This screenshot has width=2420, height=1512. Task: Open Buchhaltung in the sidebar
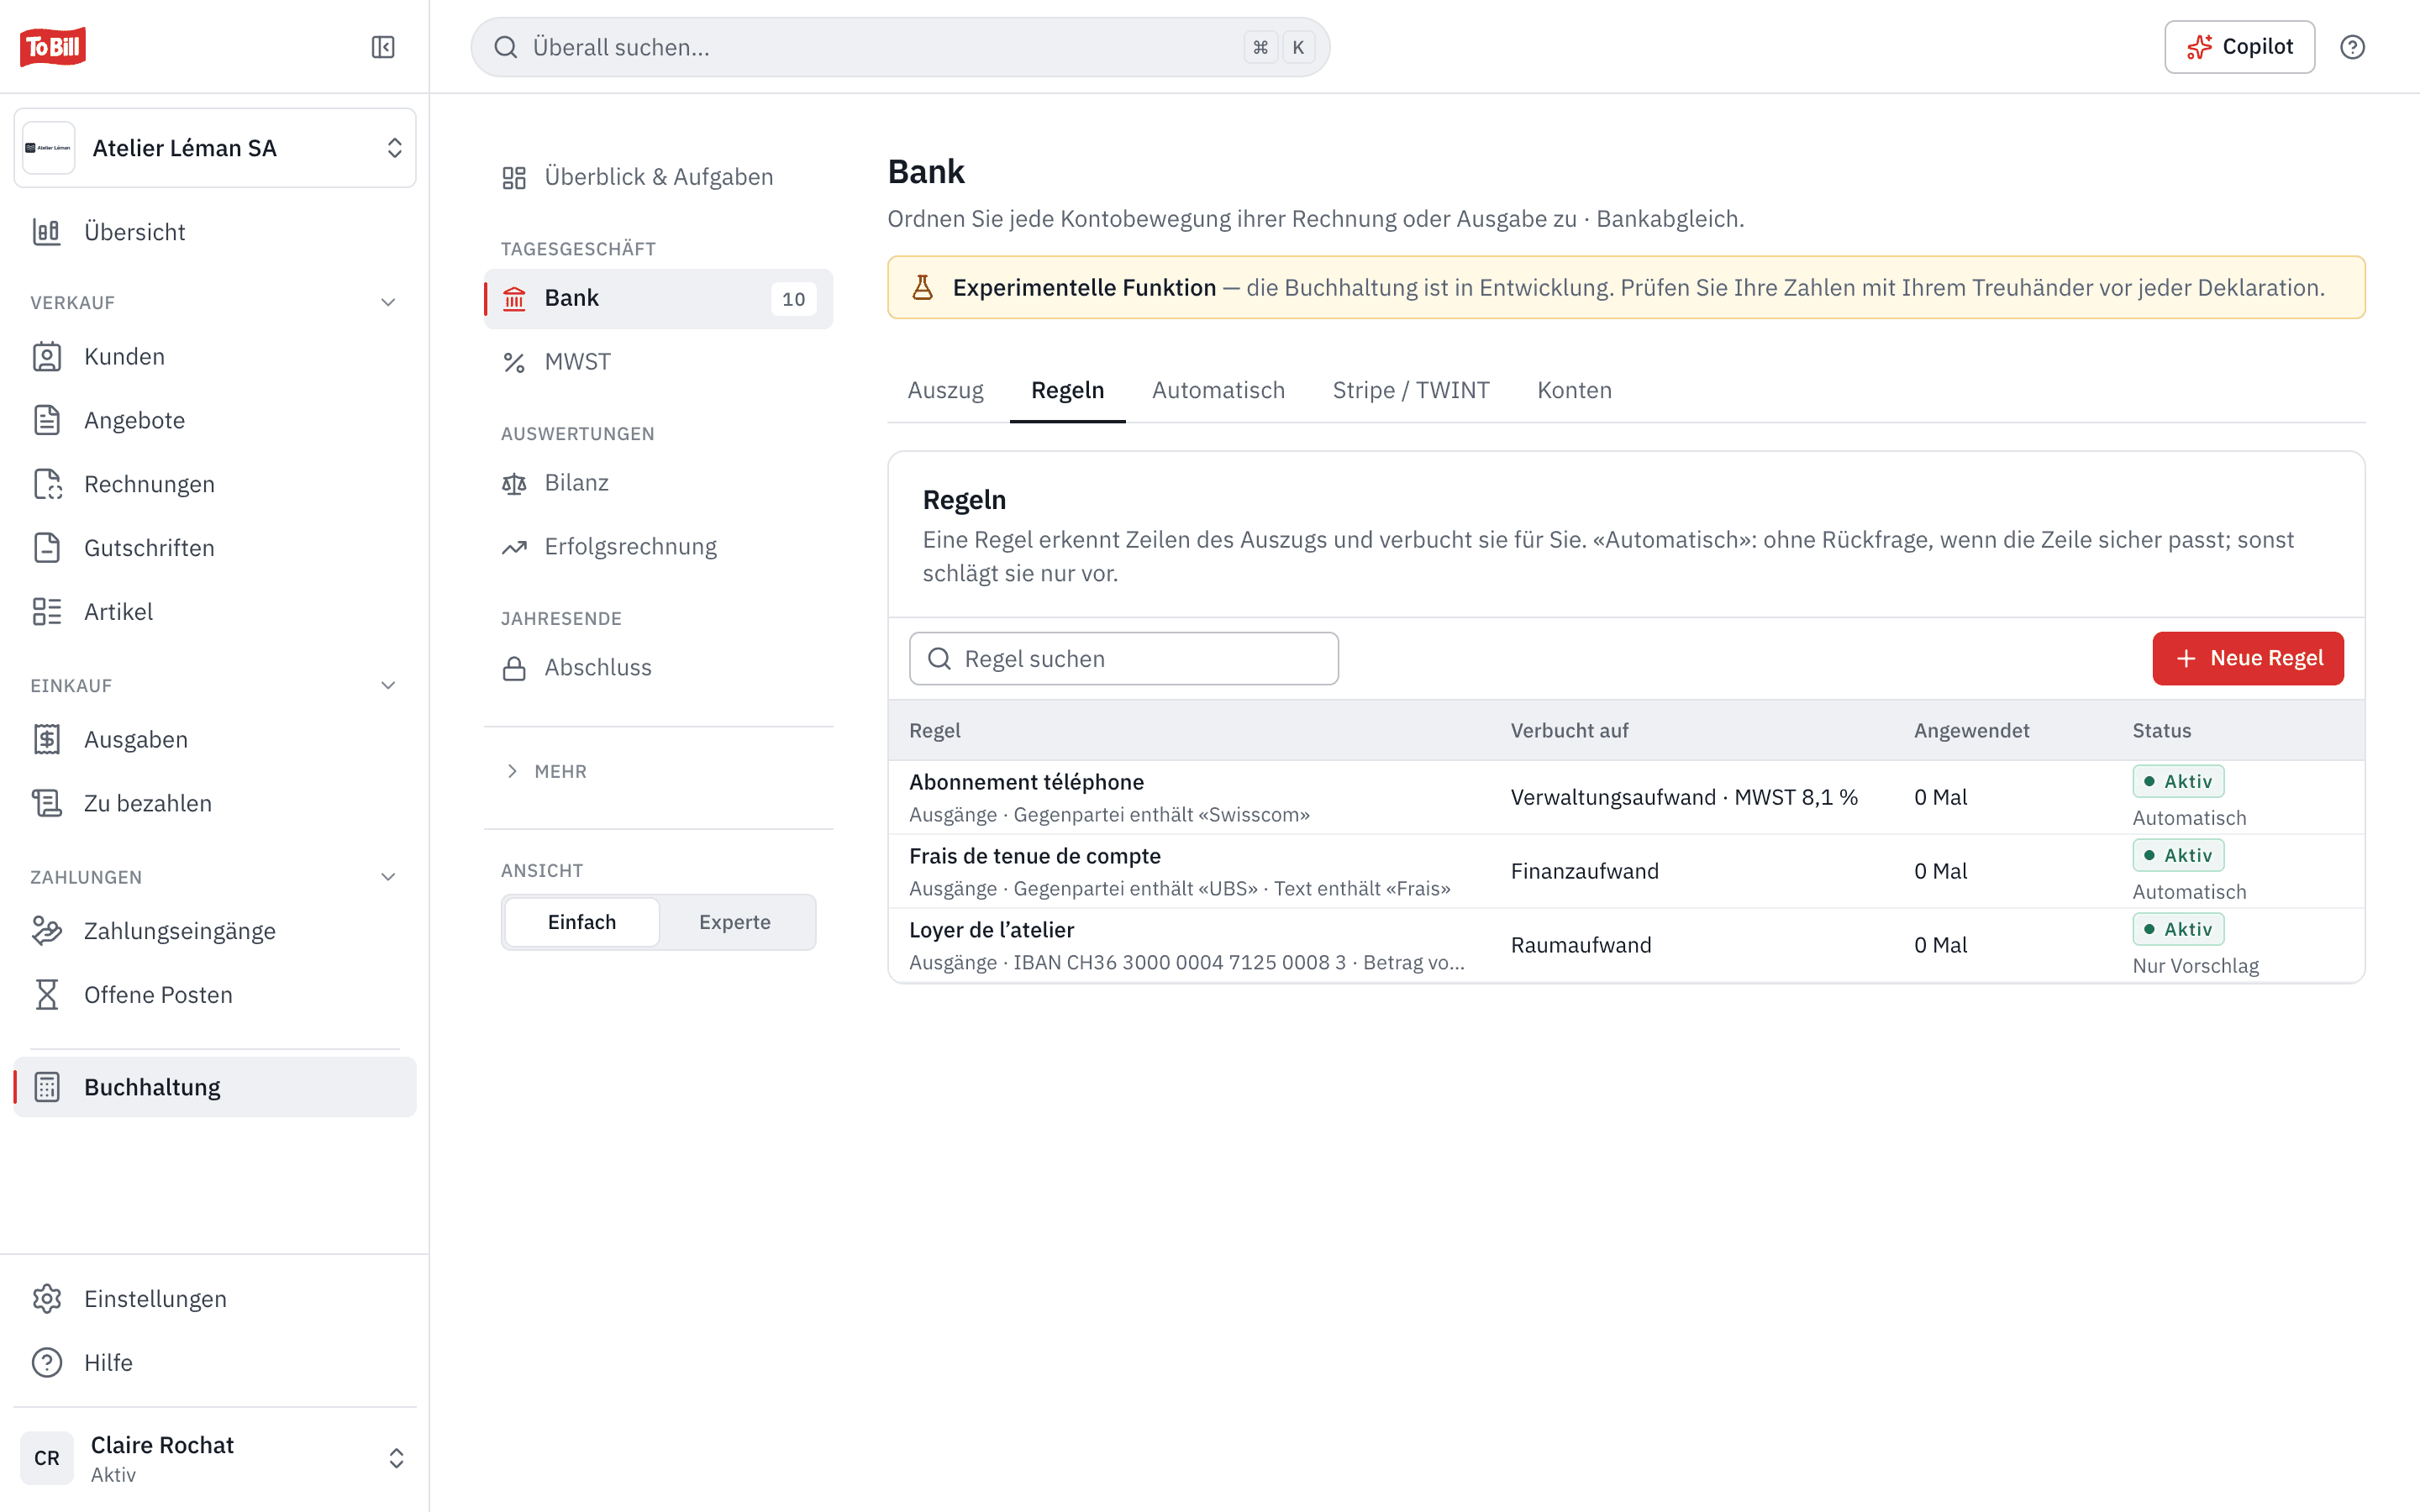tap(215, 1087)
